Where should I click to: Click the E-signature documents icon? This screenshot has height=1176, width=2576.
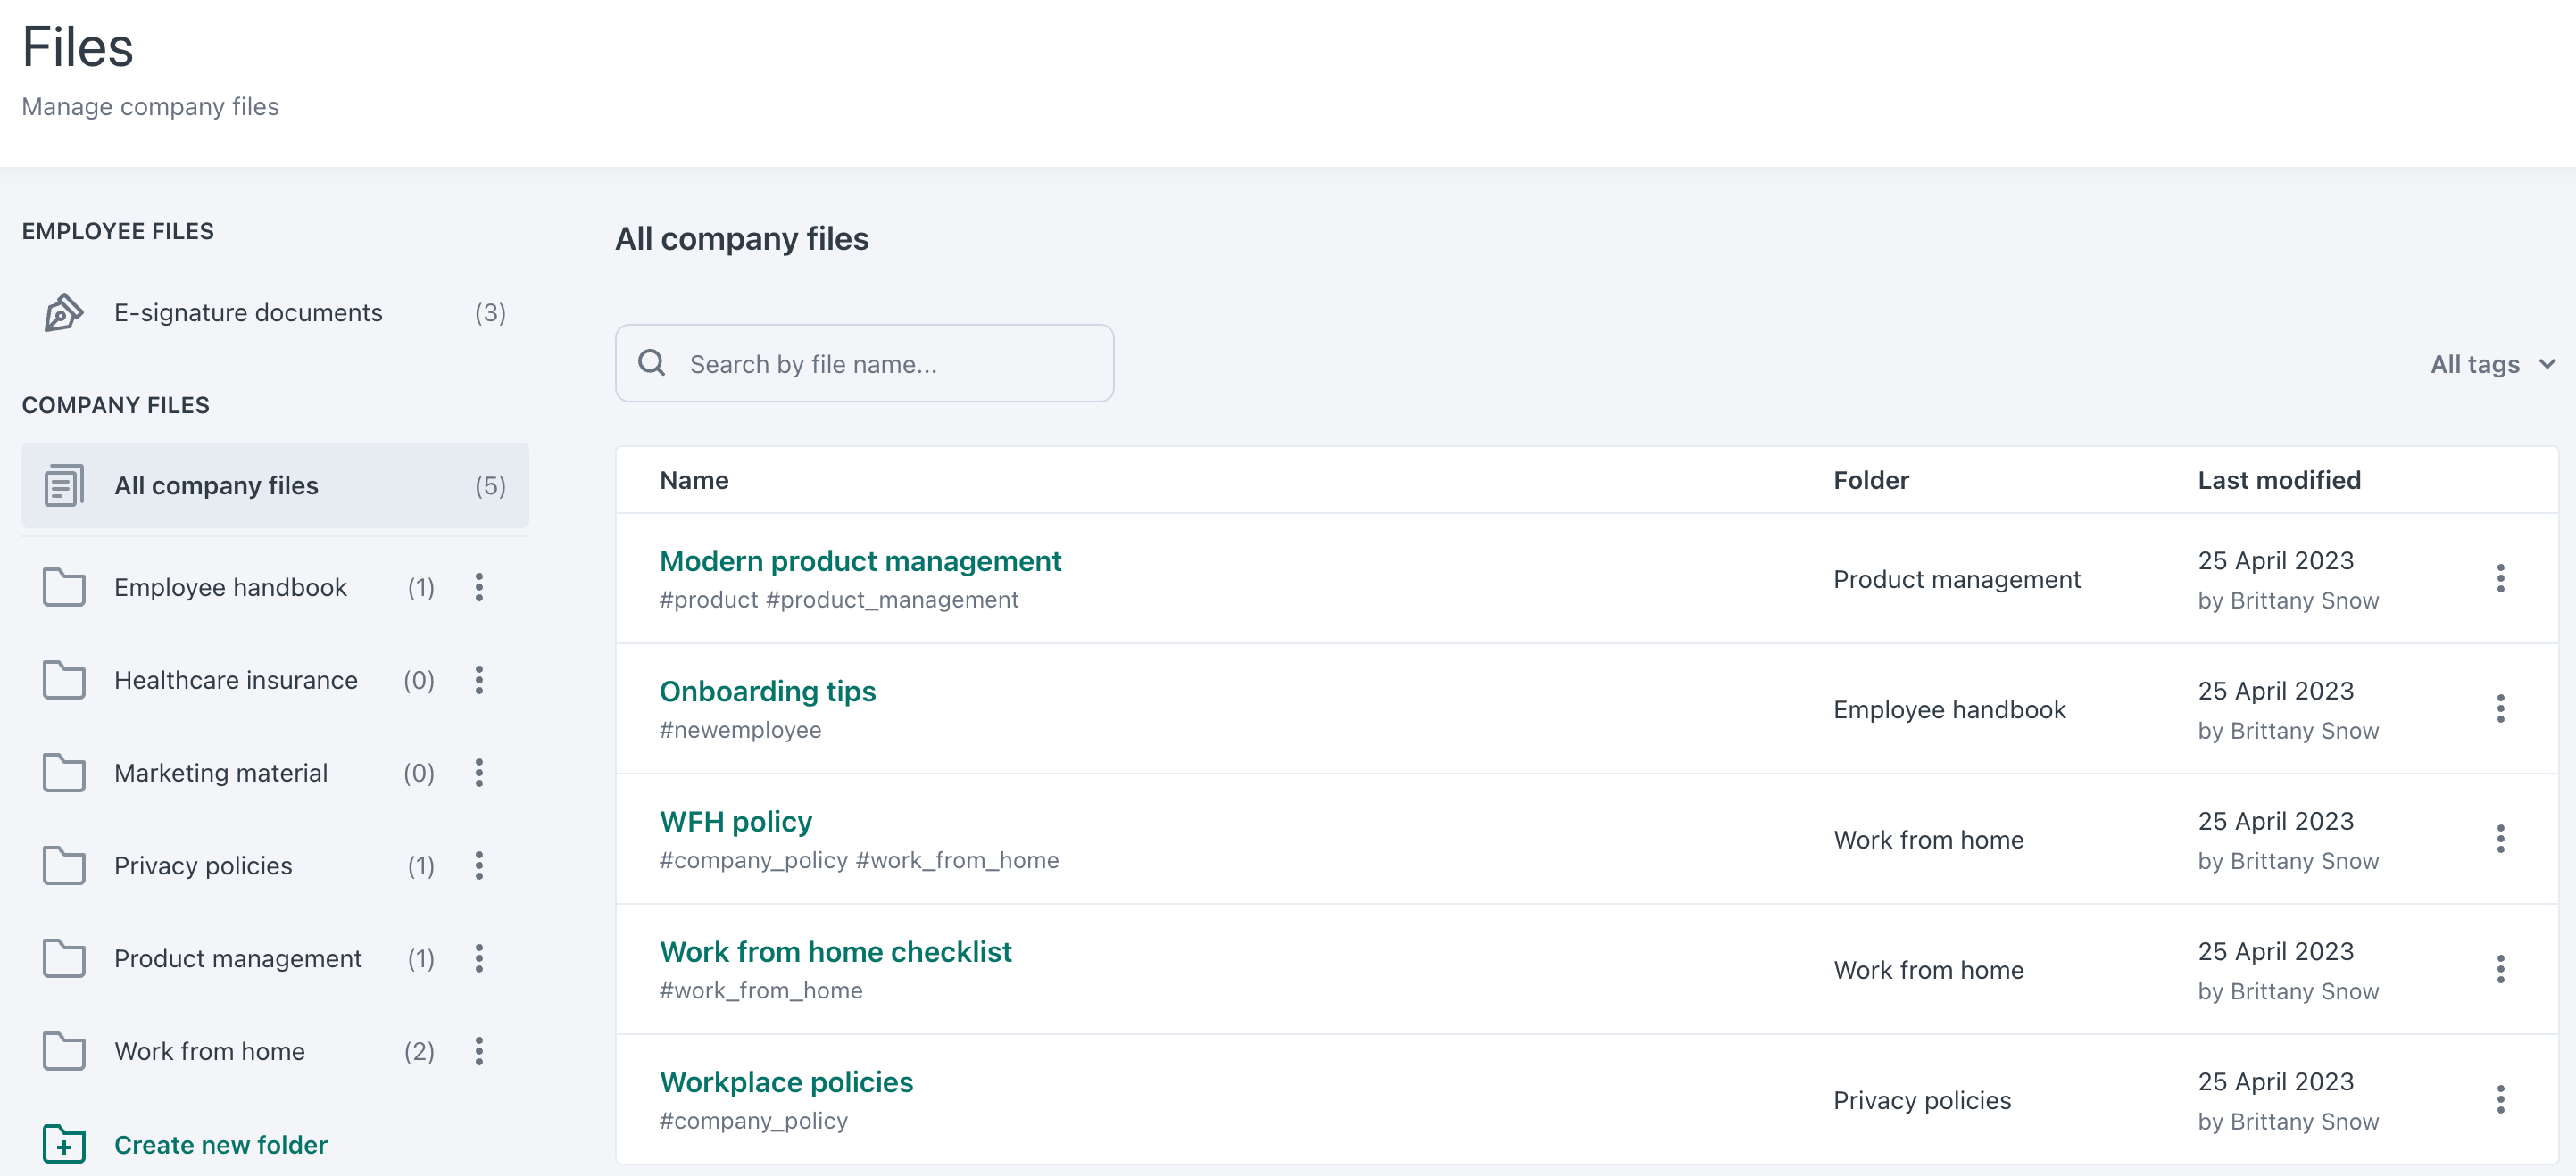tap(62, 312)
